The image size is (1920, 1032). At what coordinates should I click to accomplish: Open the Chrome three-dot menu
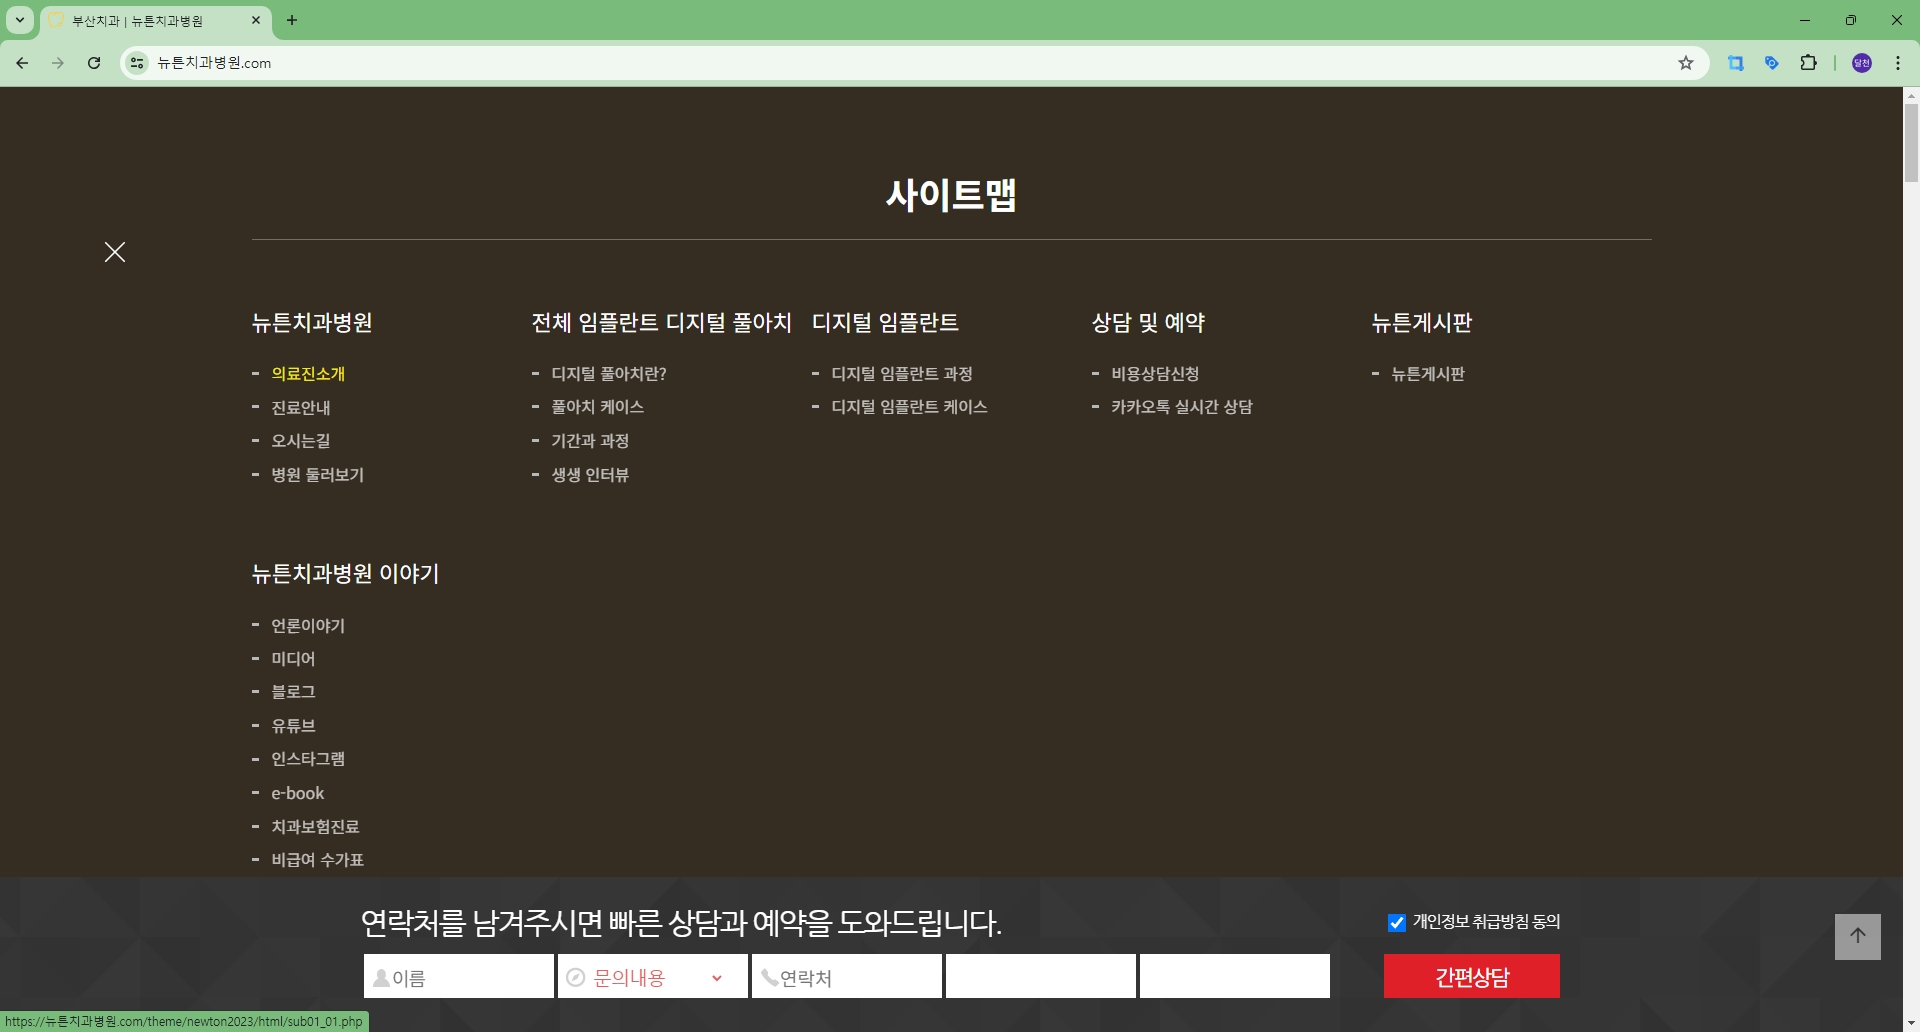tap(1898, 62)
